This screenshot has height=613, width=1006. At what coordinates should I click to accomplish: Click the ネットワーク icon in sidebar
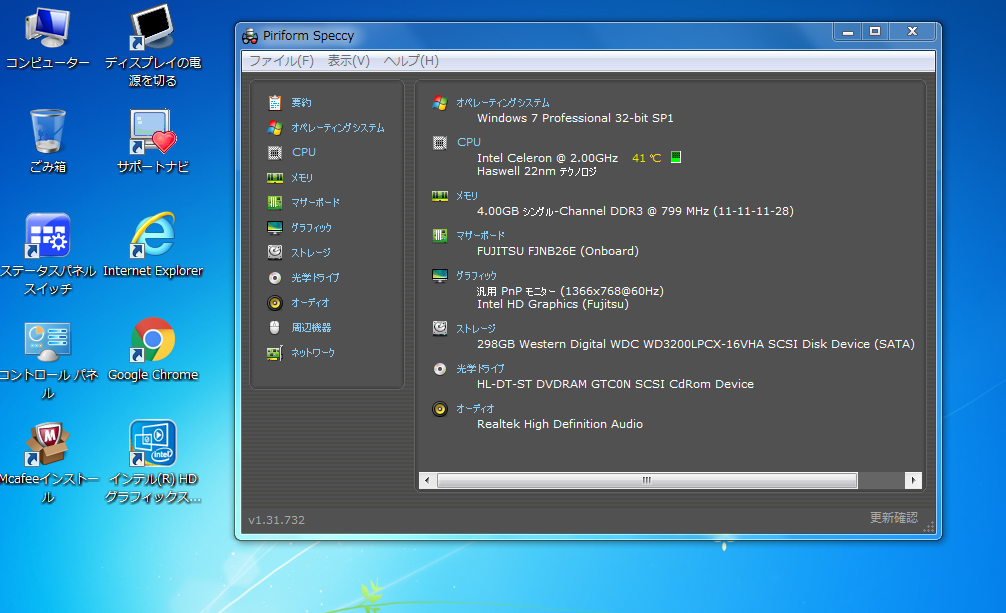coord(275,352)
